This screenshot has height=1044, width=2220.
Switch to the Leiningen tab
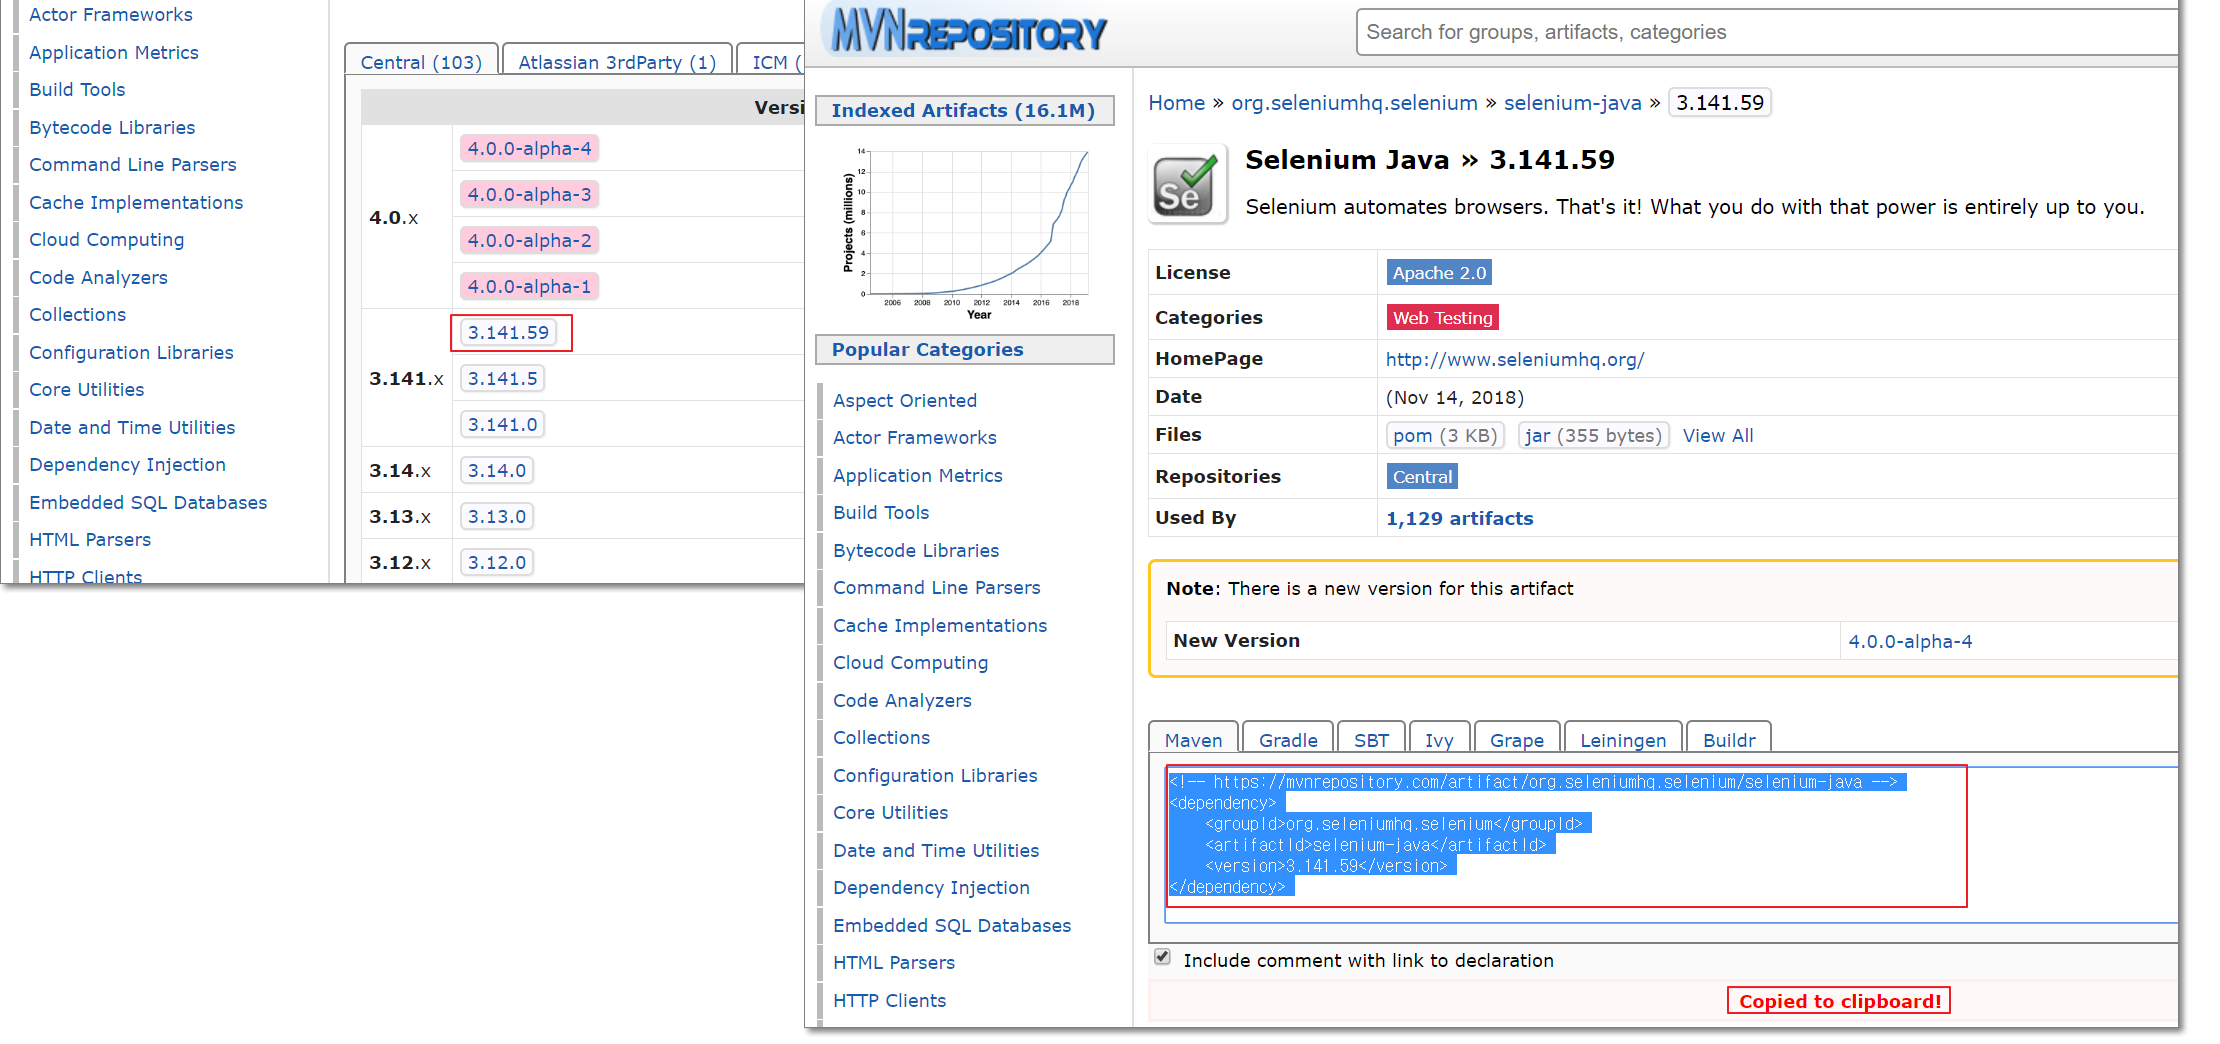[x=1623, y=739]
